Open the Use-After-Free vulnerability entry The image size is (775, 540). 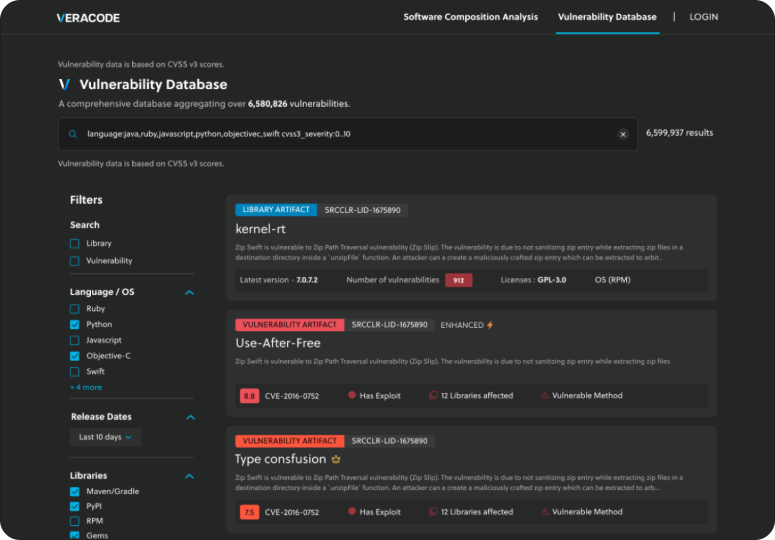[x=278, y=343]
